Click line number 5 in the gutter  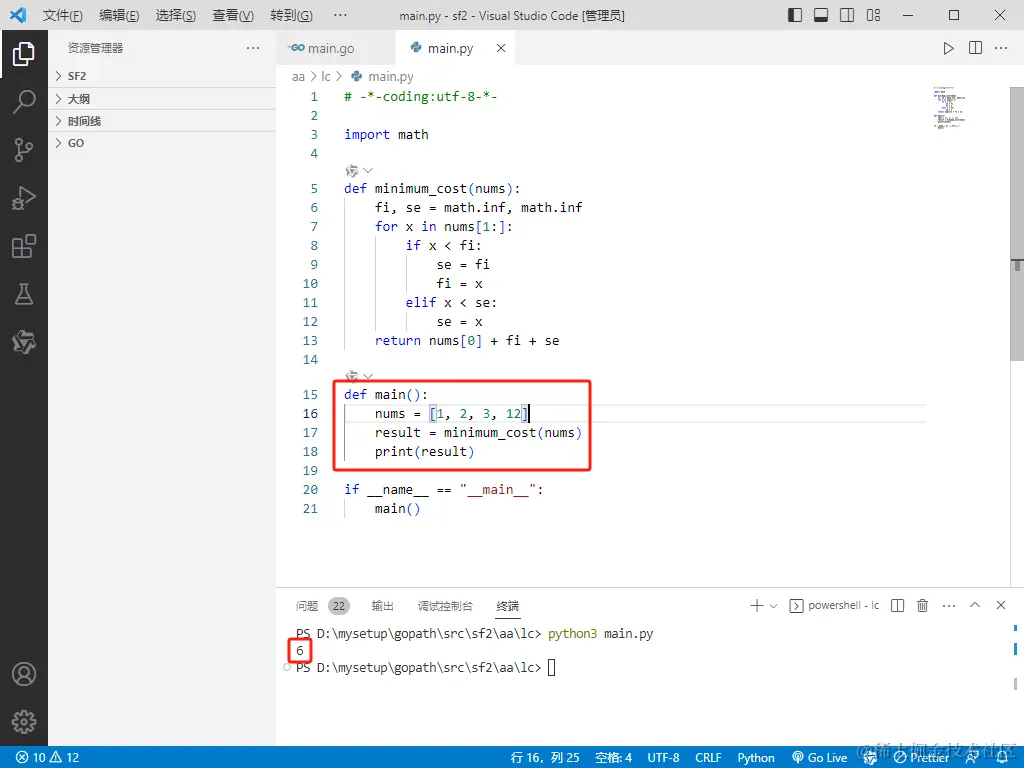pyautogui.click(x=314, y=189)
